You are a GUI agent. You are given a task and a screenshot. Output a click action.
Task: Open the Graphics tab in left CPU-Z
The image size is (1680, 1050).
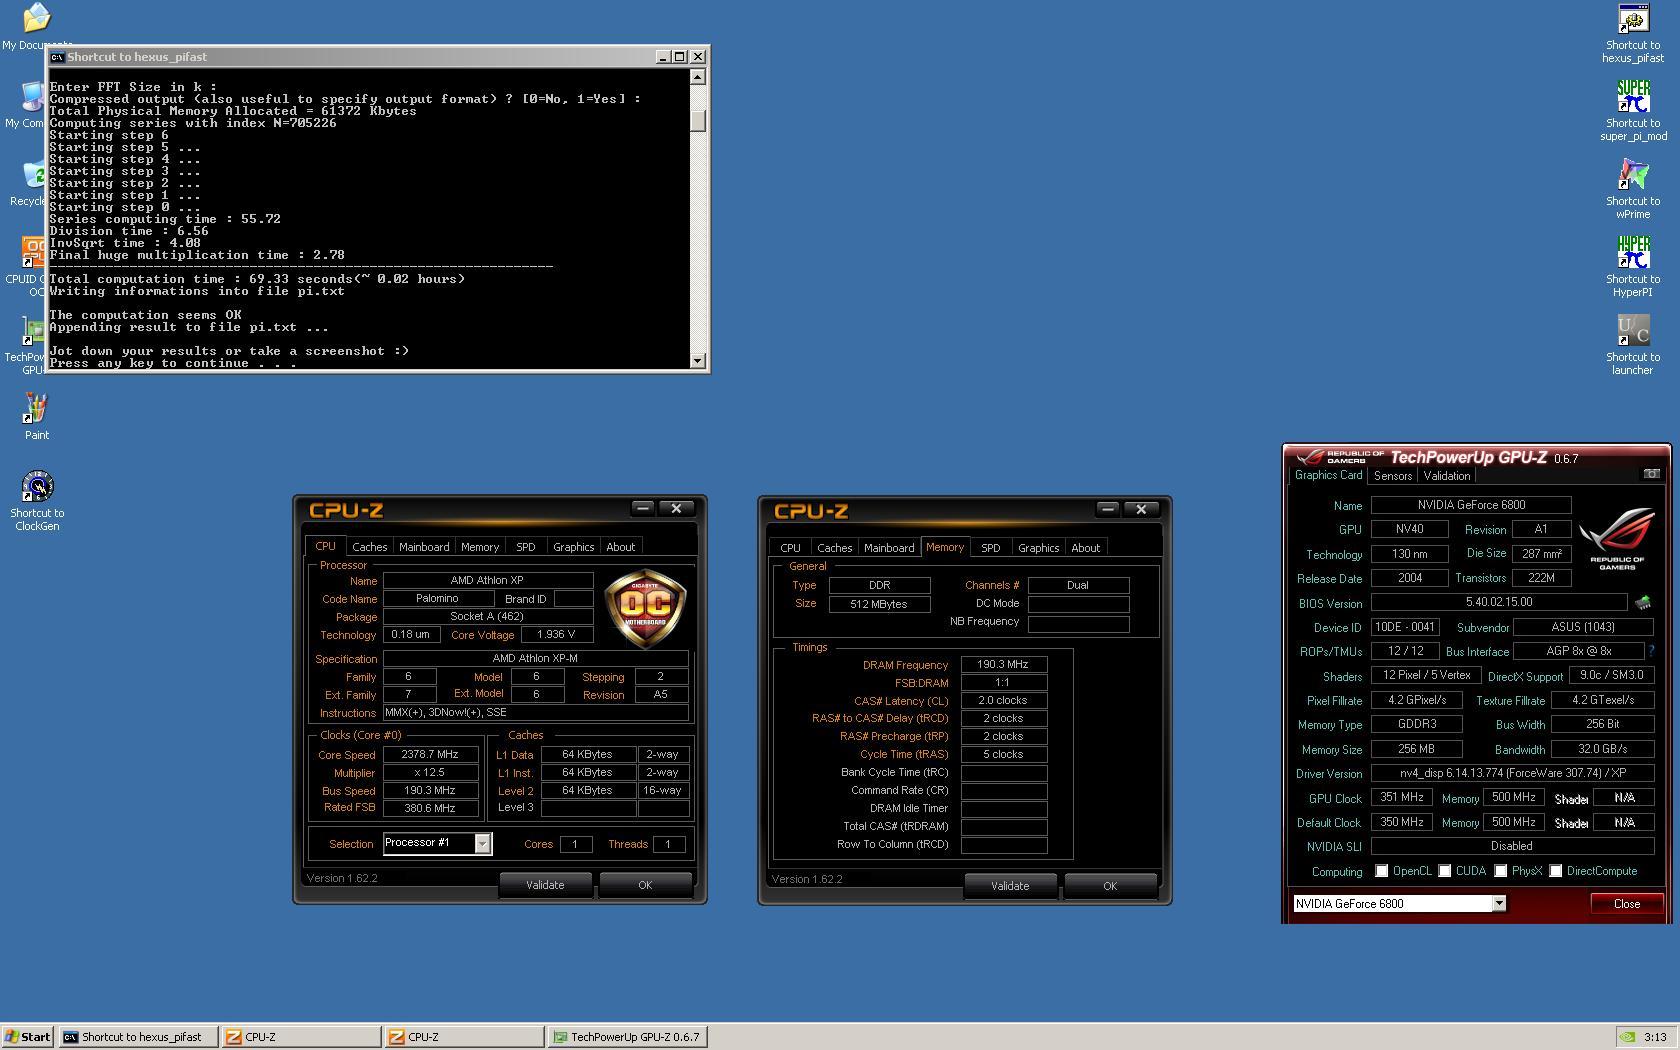pos(573,547)
